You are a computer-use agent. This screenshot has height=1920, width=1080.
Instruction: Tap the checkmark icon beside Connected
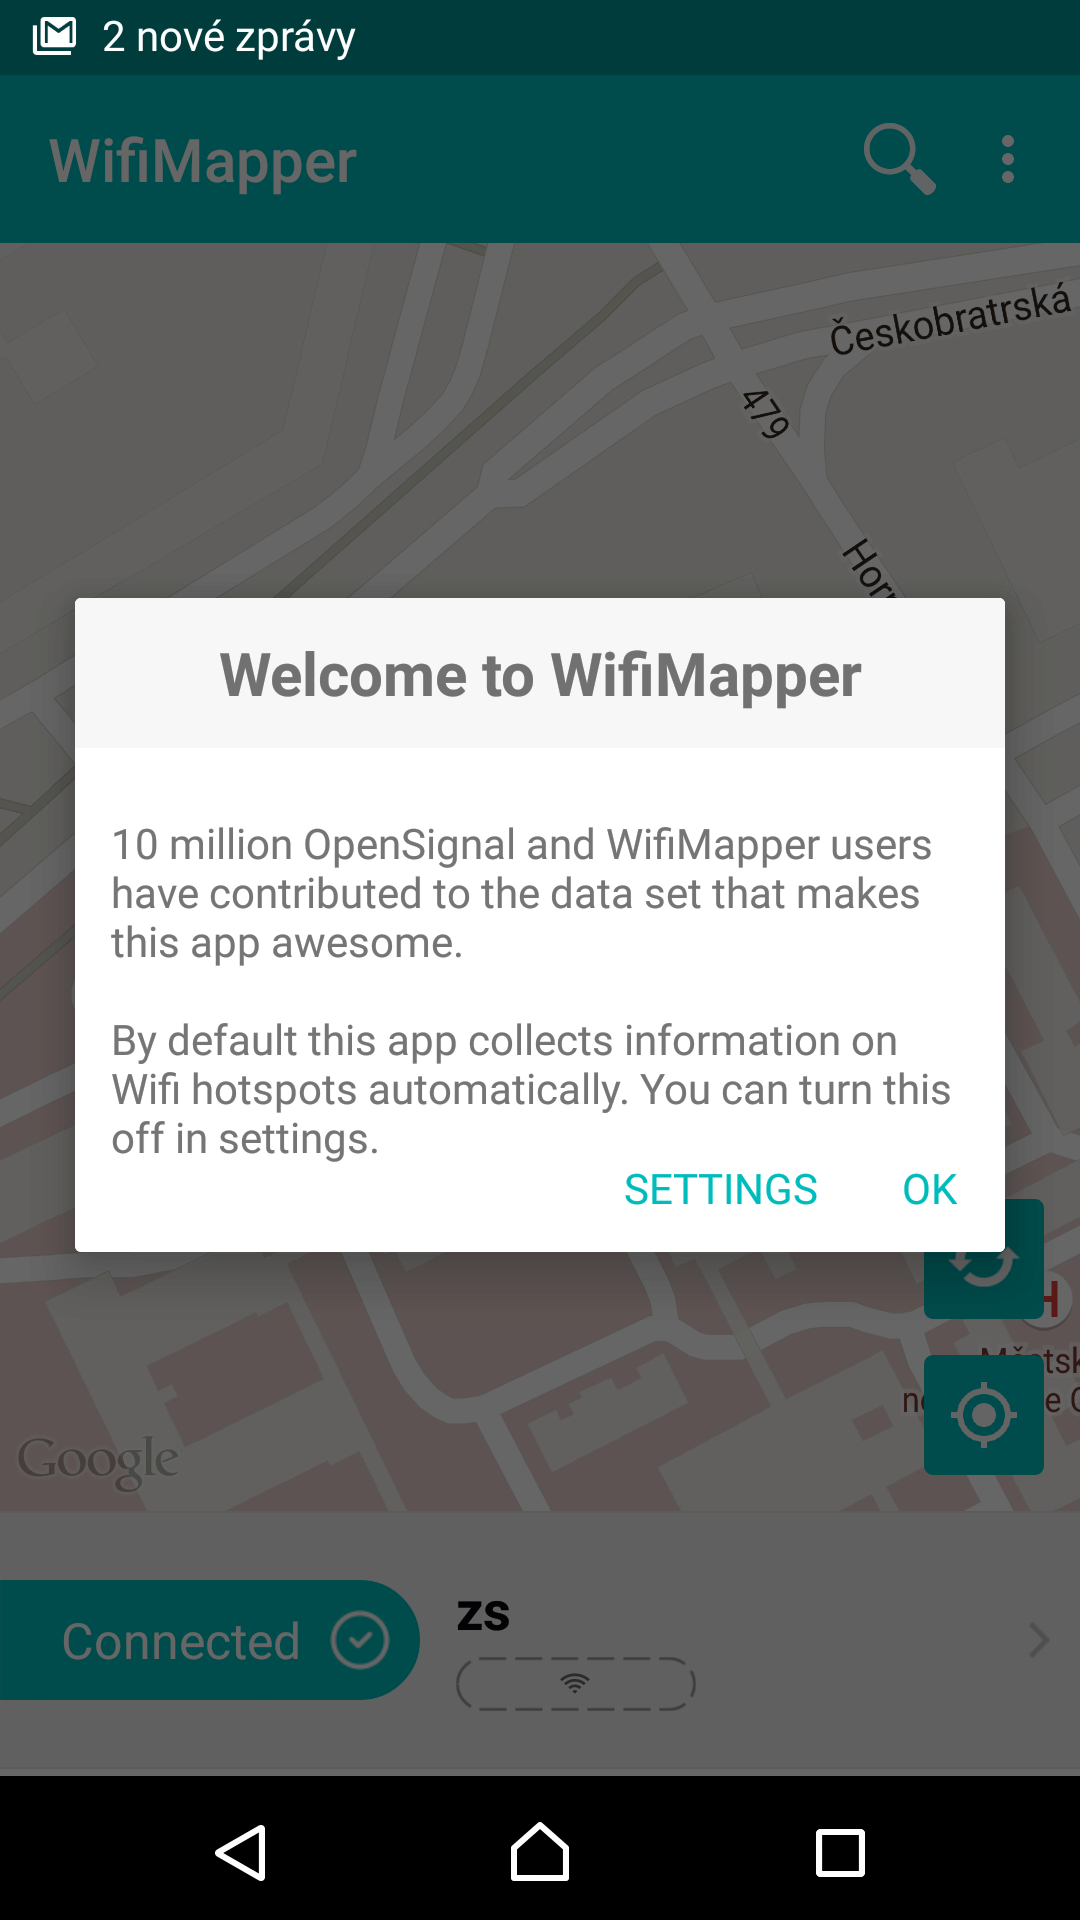[x=360, y=1640]
